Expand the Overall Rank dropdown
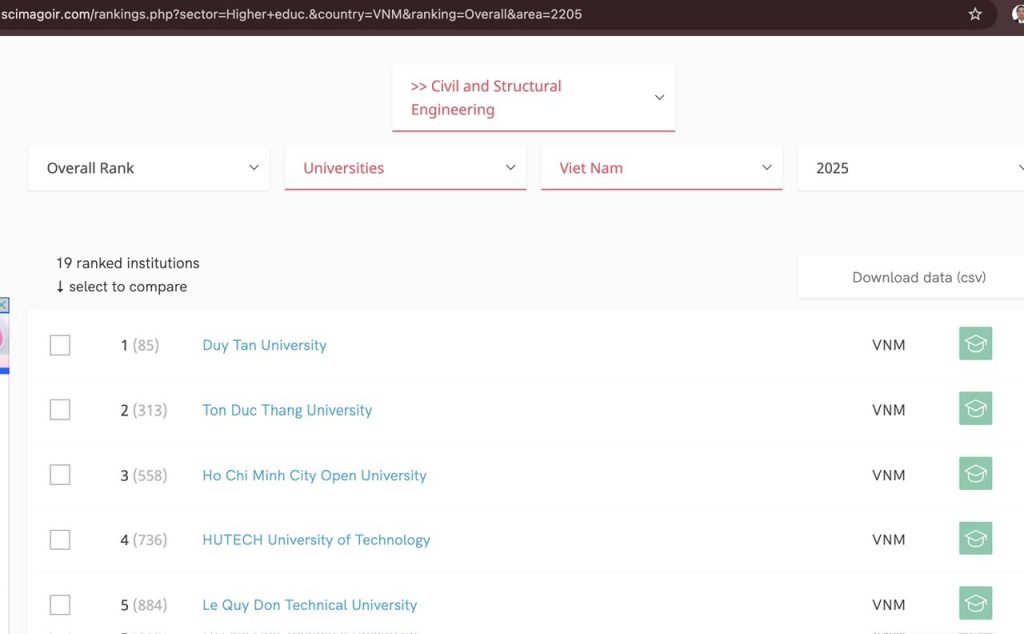Screen dimensions: 1024x634 point(149,168)
